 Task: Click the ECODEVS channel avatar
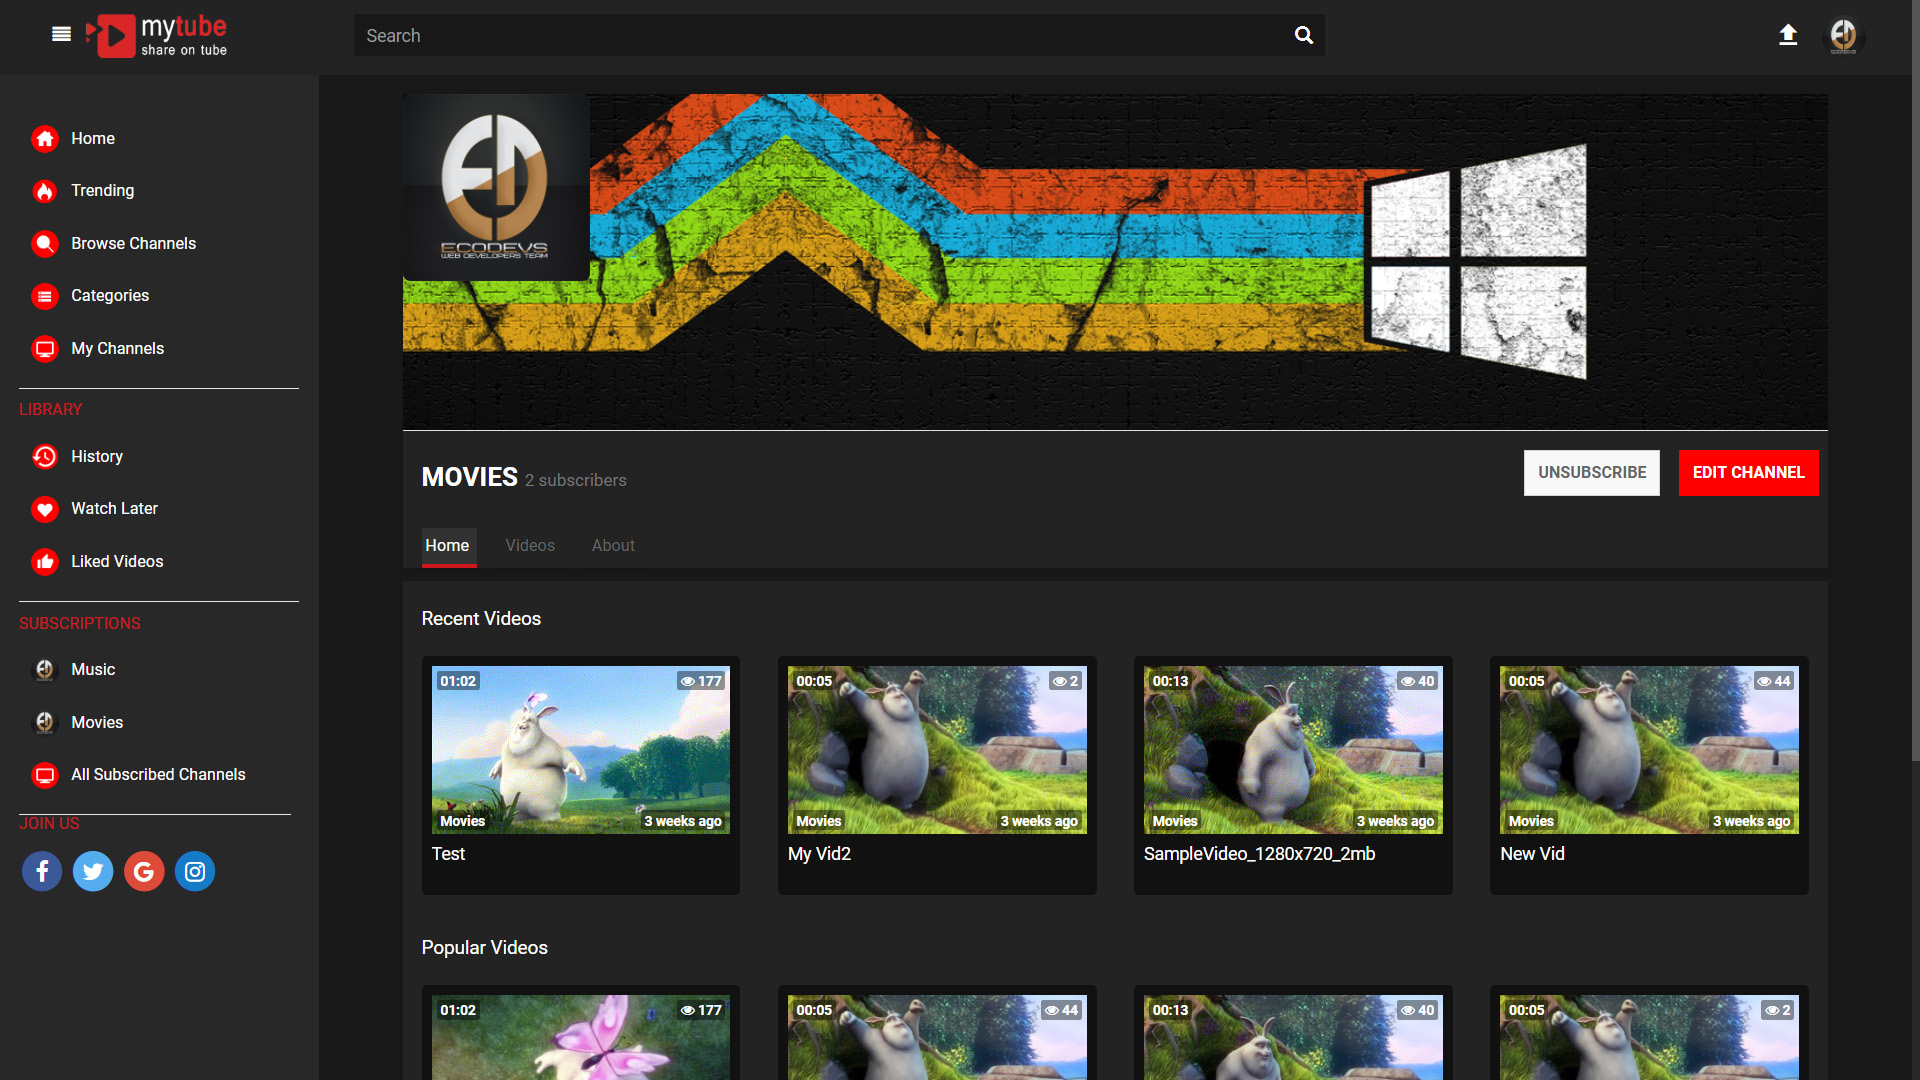tap(496, 187)
